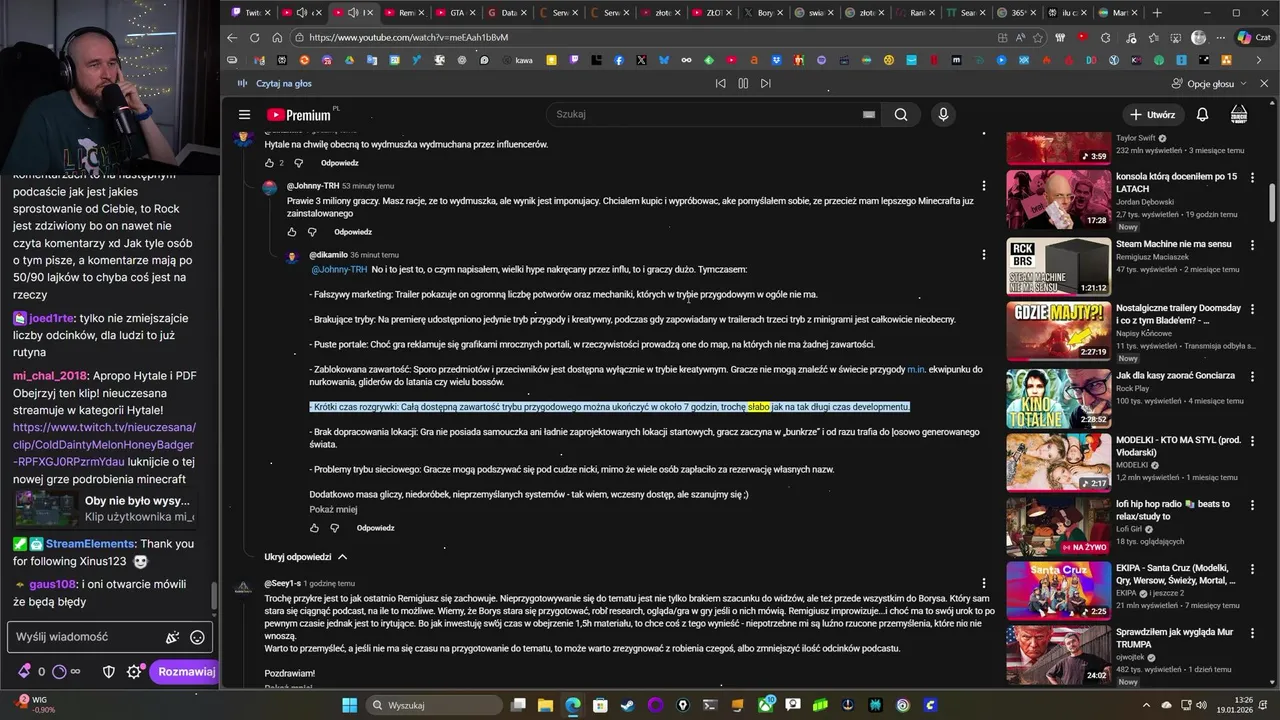This screenshot has width=1280, height=720.
Task: Open KINO TOTALNE video thumbnail
Action: [1058, 399]
